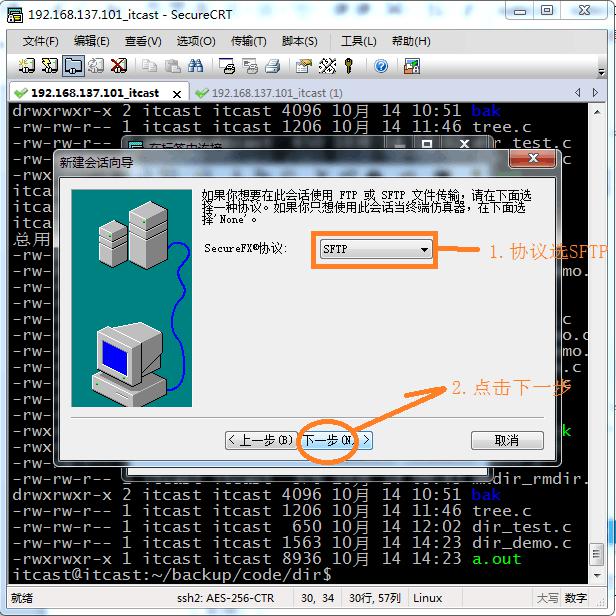The height and width of the screenshot is (616, 616).
Task: Click the 大写 caps lock indicator
Action: (x=547, y=598)
